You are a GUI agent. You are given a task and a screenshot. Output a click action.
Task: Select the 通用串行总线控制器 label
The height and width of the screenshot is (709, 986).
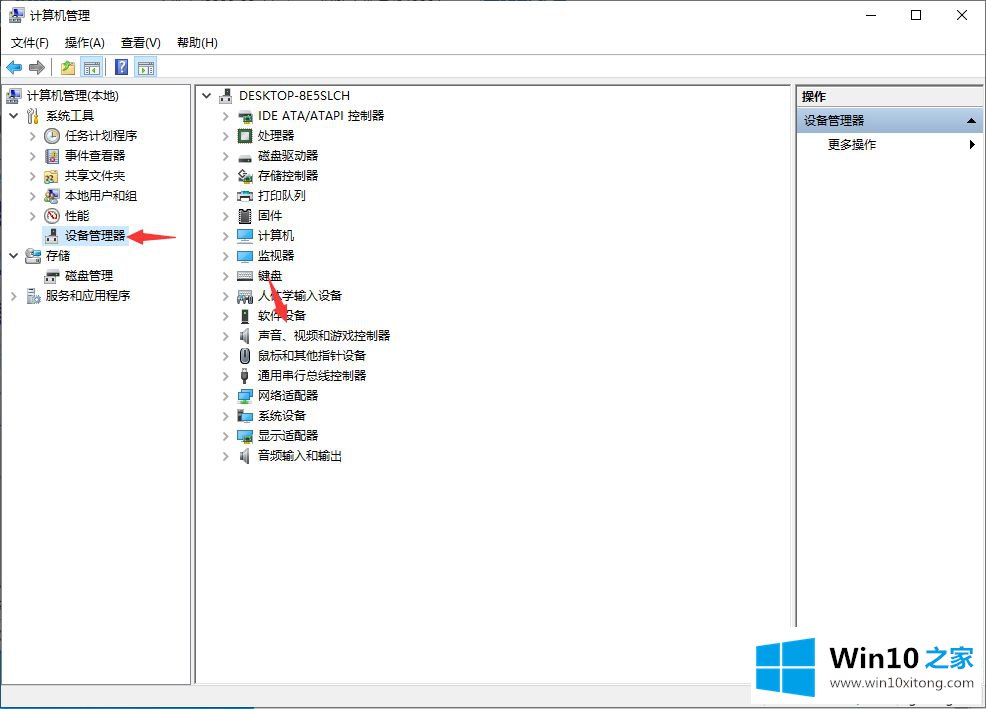(312, 376)
